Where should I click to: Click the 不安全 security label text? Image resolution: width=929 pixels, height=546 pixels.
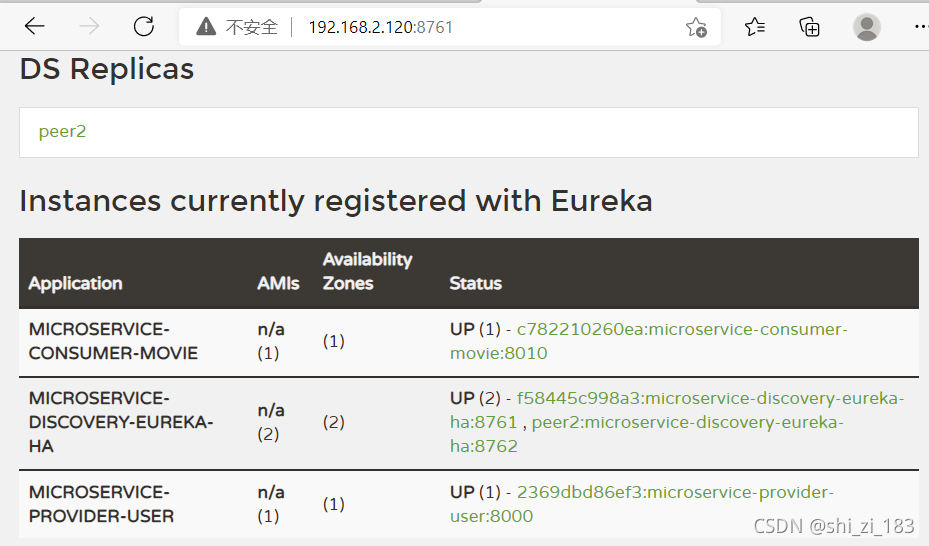(x=252, y=27)
